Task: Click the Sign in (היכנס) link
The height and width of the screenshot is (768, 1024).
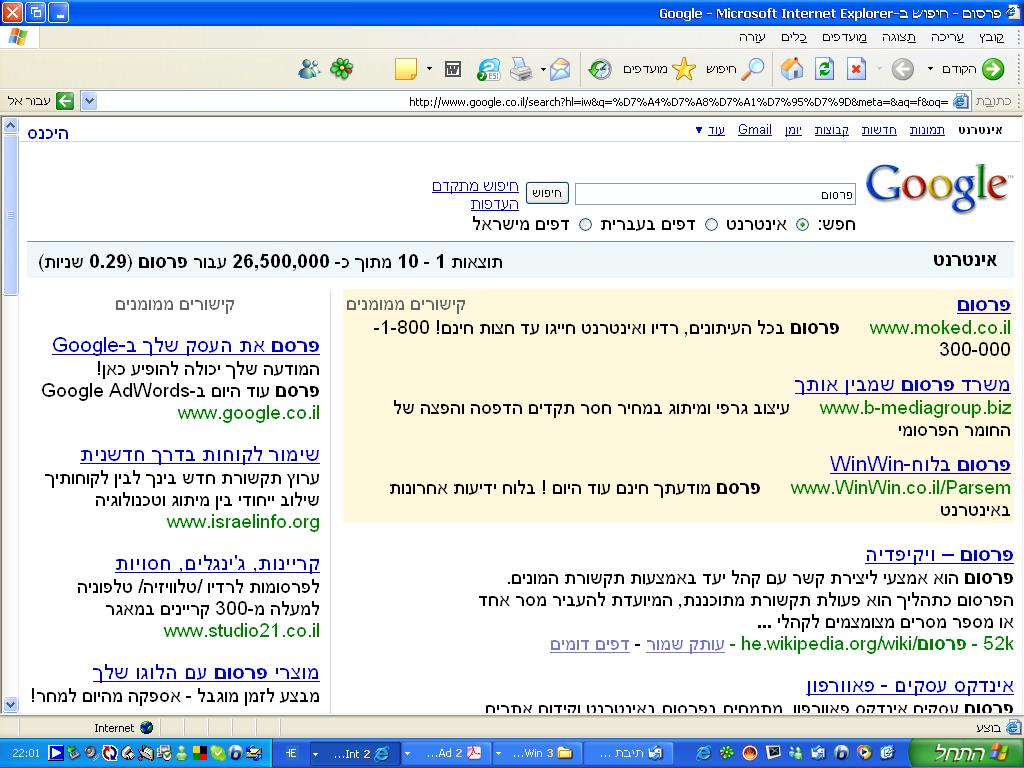Action: [x=48, y=133]
